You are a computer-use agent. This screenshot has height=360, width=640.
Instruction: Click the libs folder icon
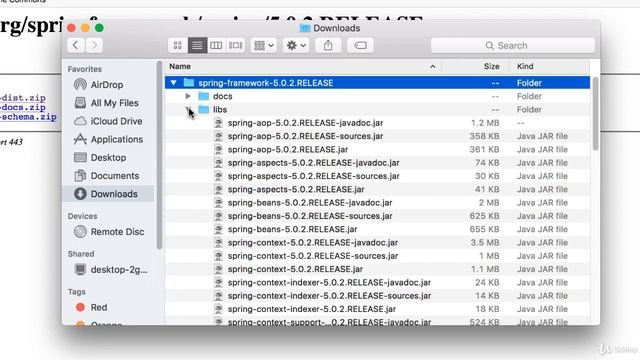coord(203,109)
